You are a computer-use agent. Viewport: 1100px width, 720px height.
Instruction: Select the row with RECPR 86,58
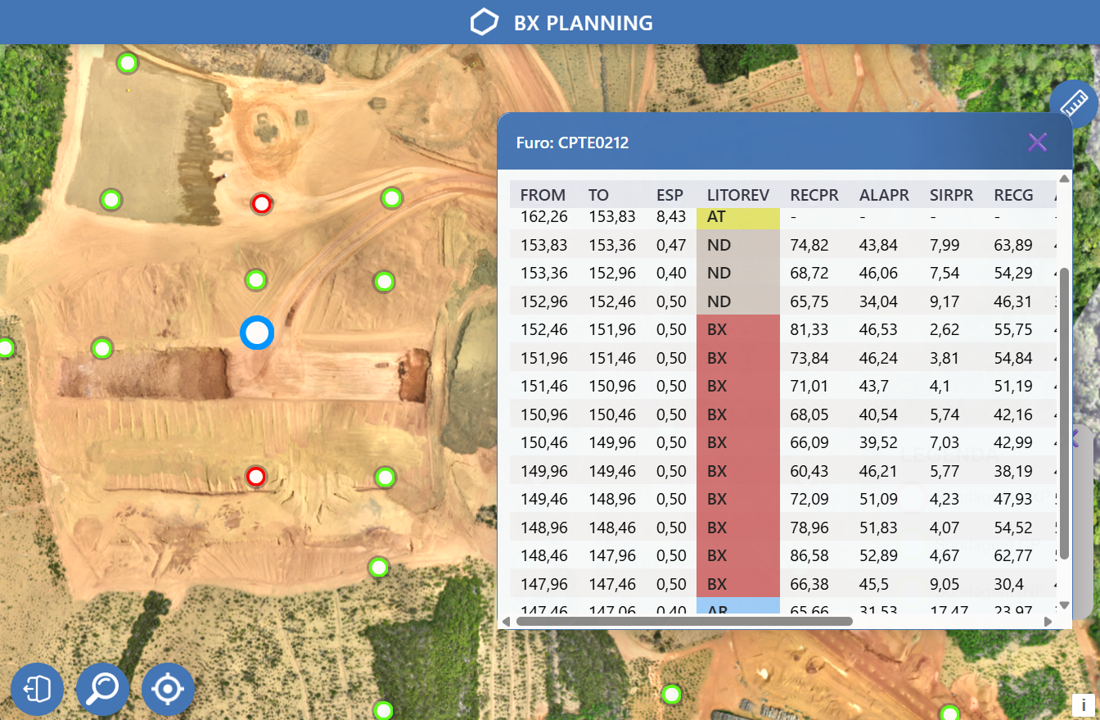click(x=780, y=555)
